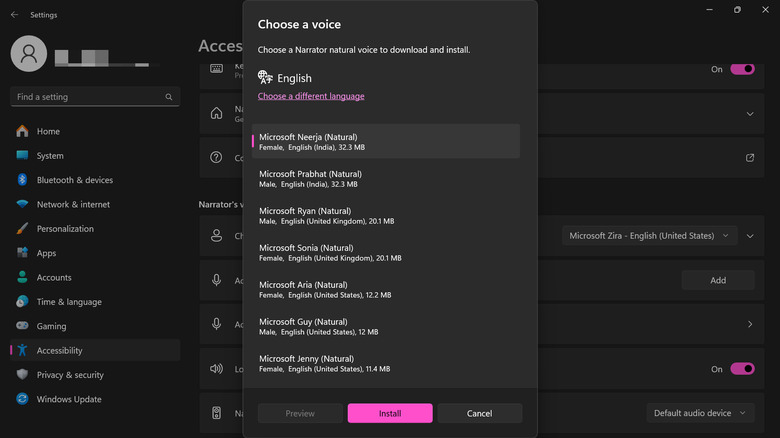Toggle the lower On switch near speaker row

(x=742, y=369)
